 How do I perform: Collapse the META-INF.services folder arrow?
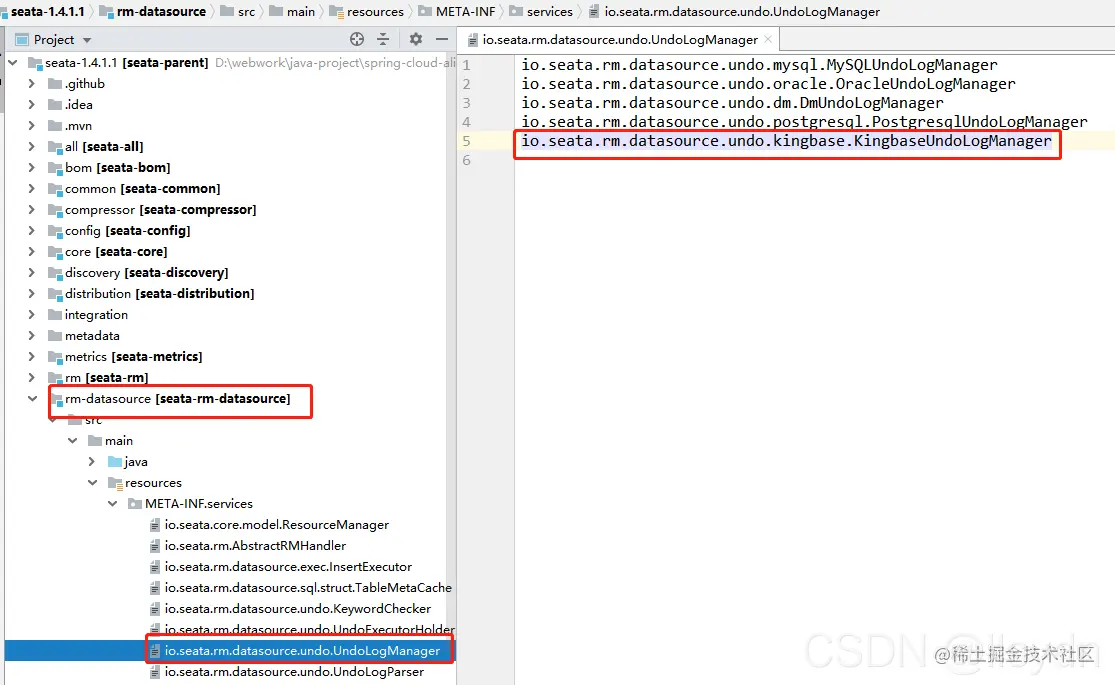coord(112,504)
